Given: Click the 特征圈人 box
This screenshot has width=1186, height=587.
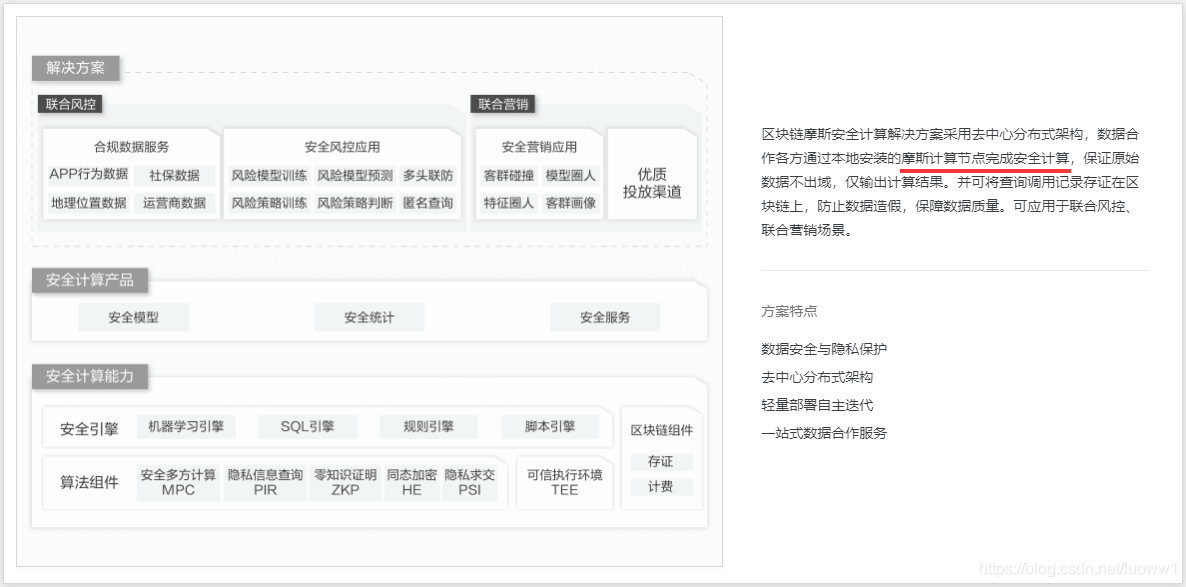Looking at the screenshot, I should pyautogui.click(x=509, y=203).
